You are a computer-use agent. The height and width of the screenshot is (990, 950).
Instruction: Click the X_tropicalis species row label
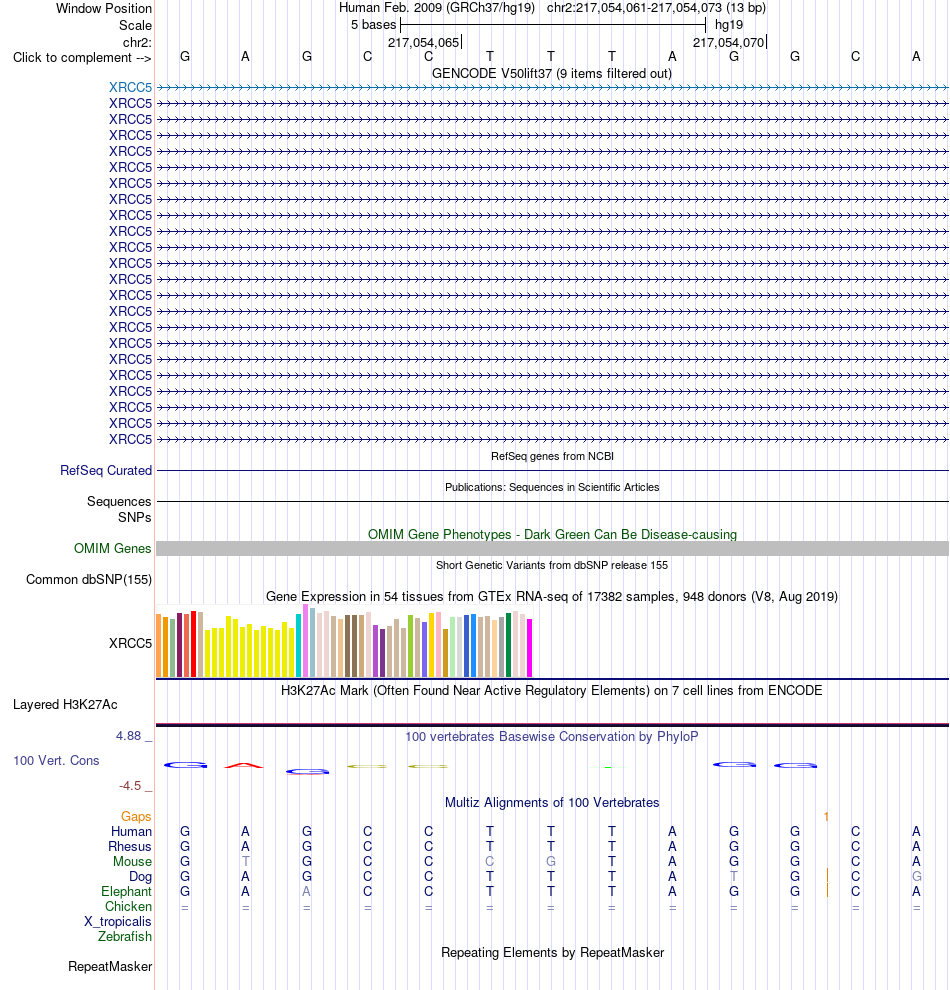coord(117,922)
